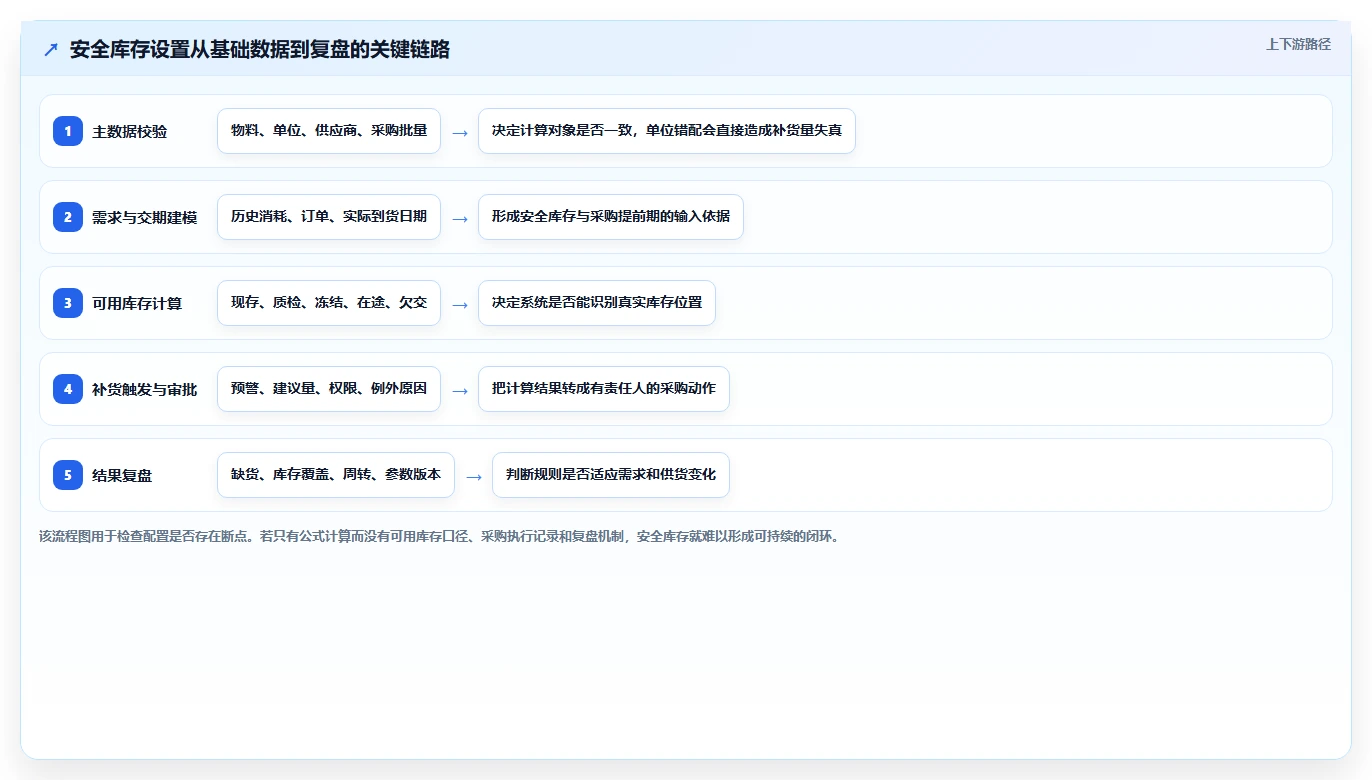Click the 物料、单位、供应商、采购批量 box
This screenshot has width=1372, height=780.
329,131
